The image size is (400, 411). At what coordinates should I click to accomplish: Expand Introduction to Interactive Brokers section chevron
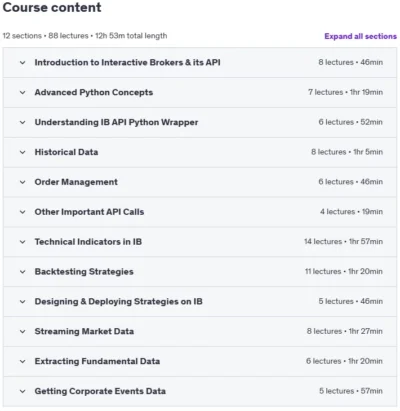point(22,62)
